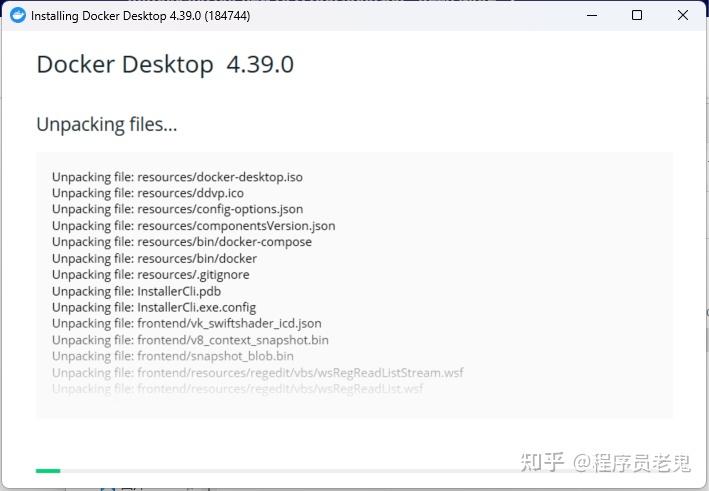
Task: Select the wsRegReadListStream.wsf log line
Action: [258, 373]
